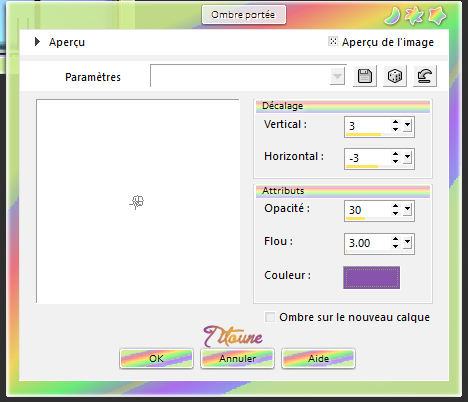Save the preset with the floppy disk icon

pyautogui.click(x=365, y=76)
